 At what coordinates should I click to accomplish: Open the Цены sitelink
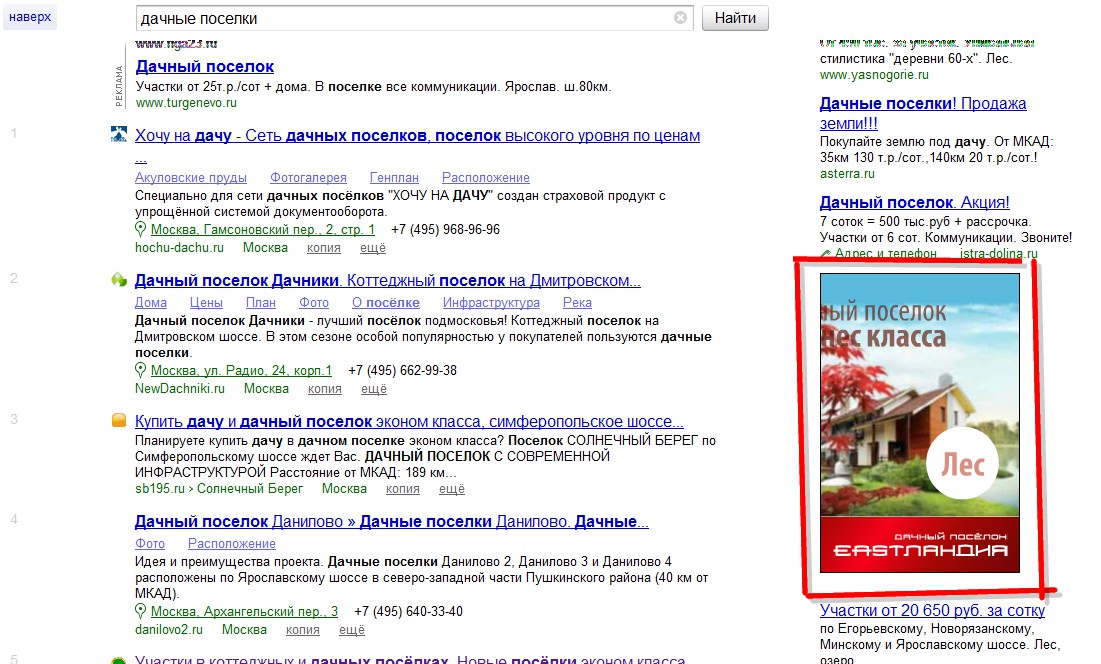[x=206, y=303]
